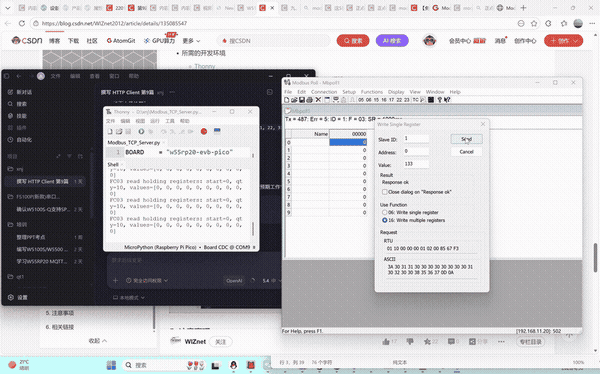Click the red 搜索 button on CSDN
Viewport: 600px width, 374px height.
(353, 41)
